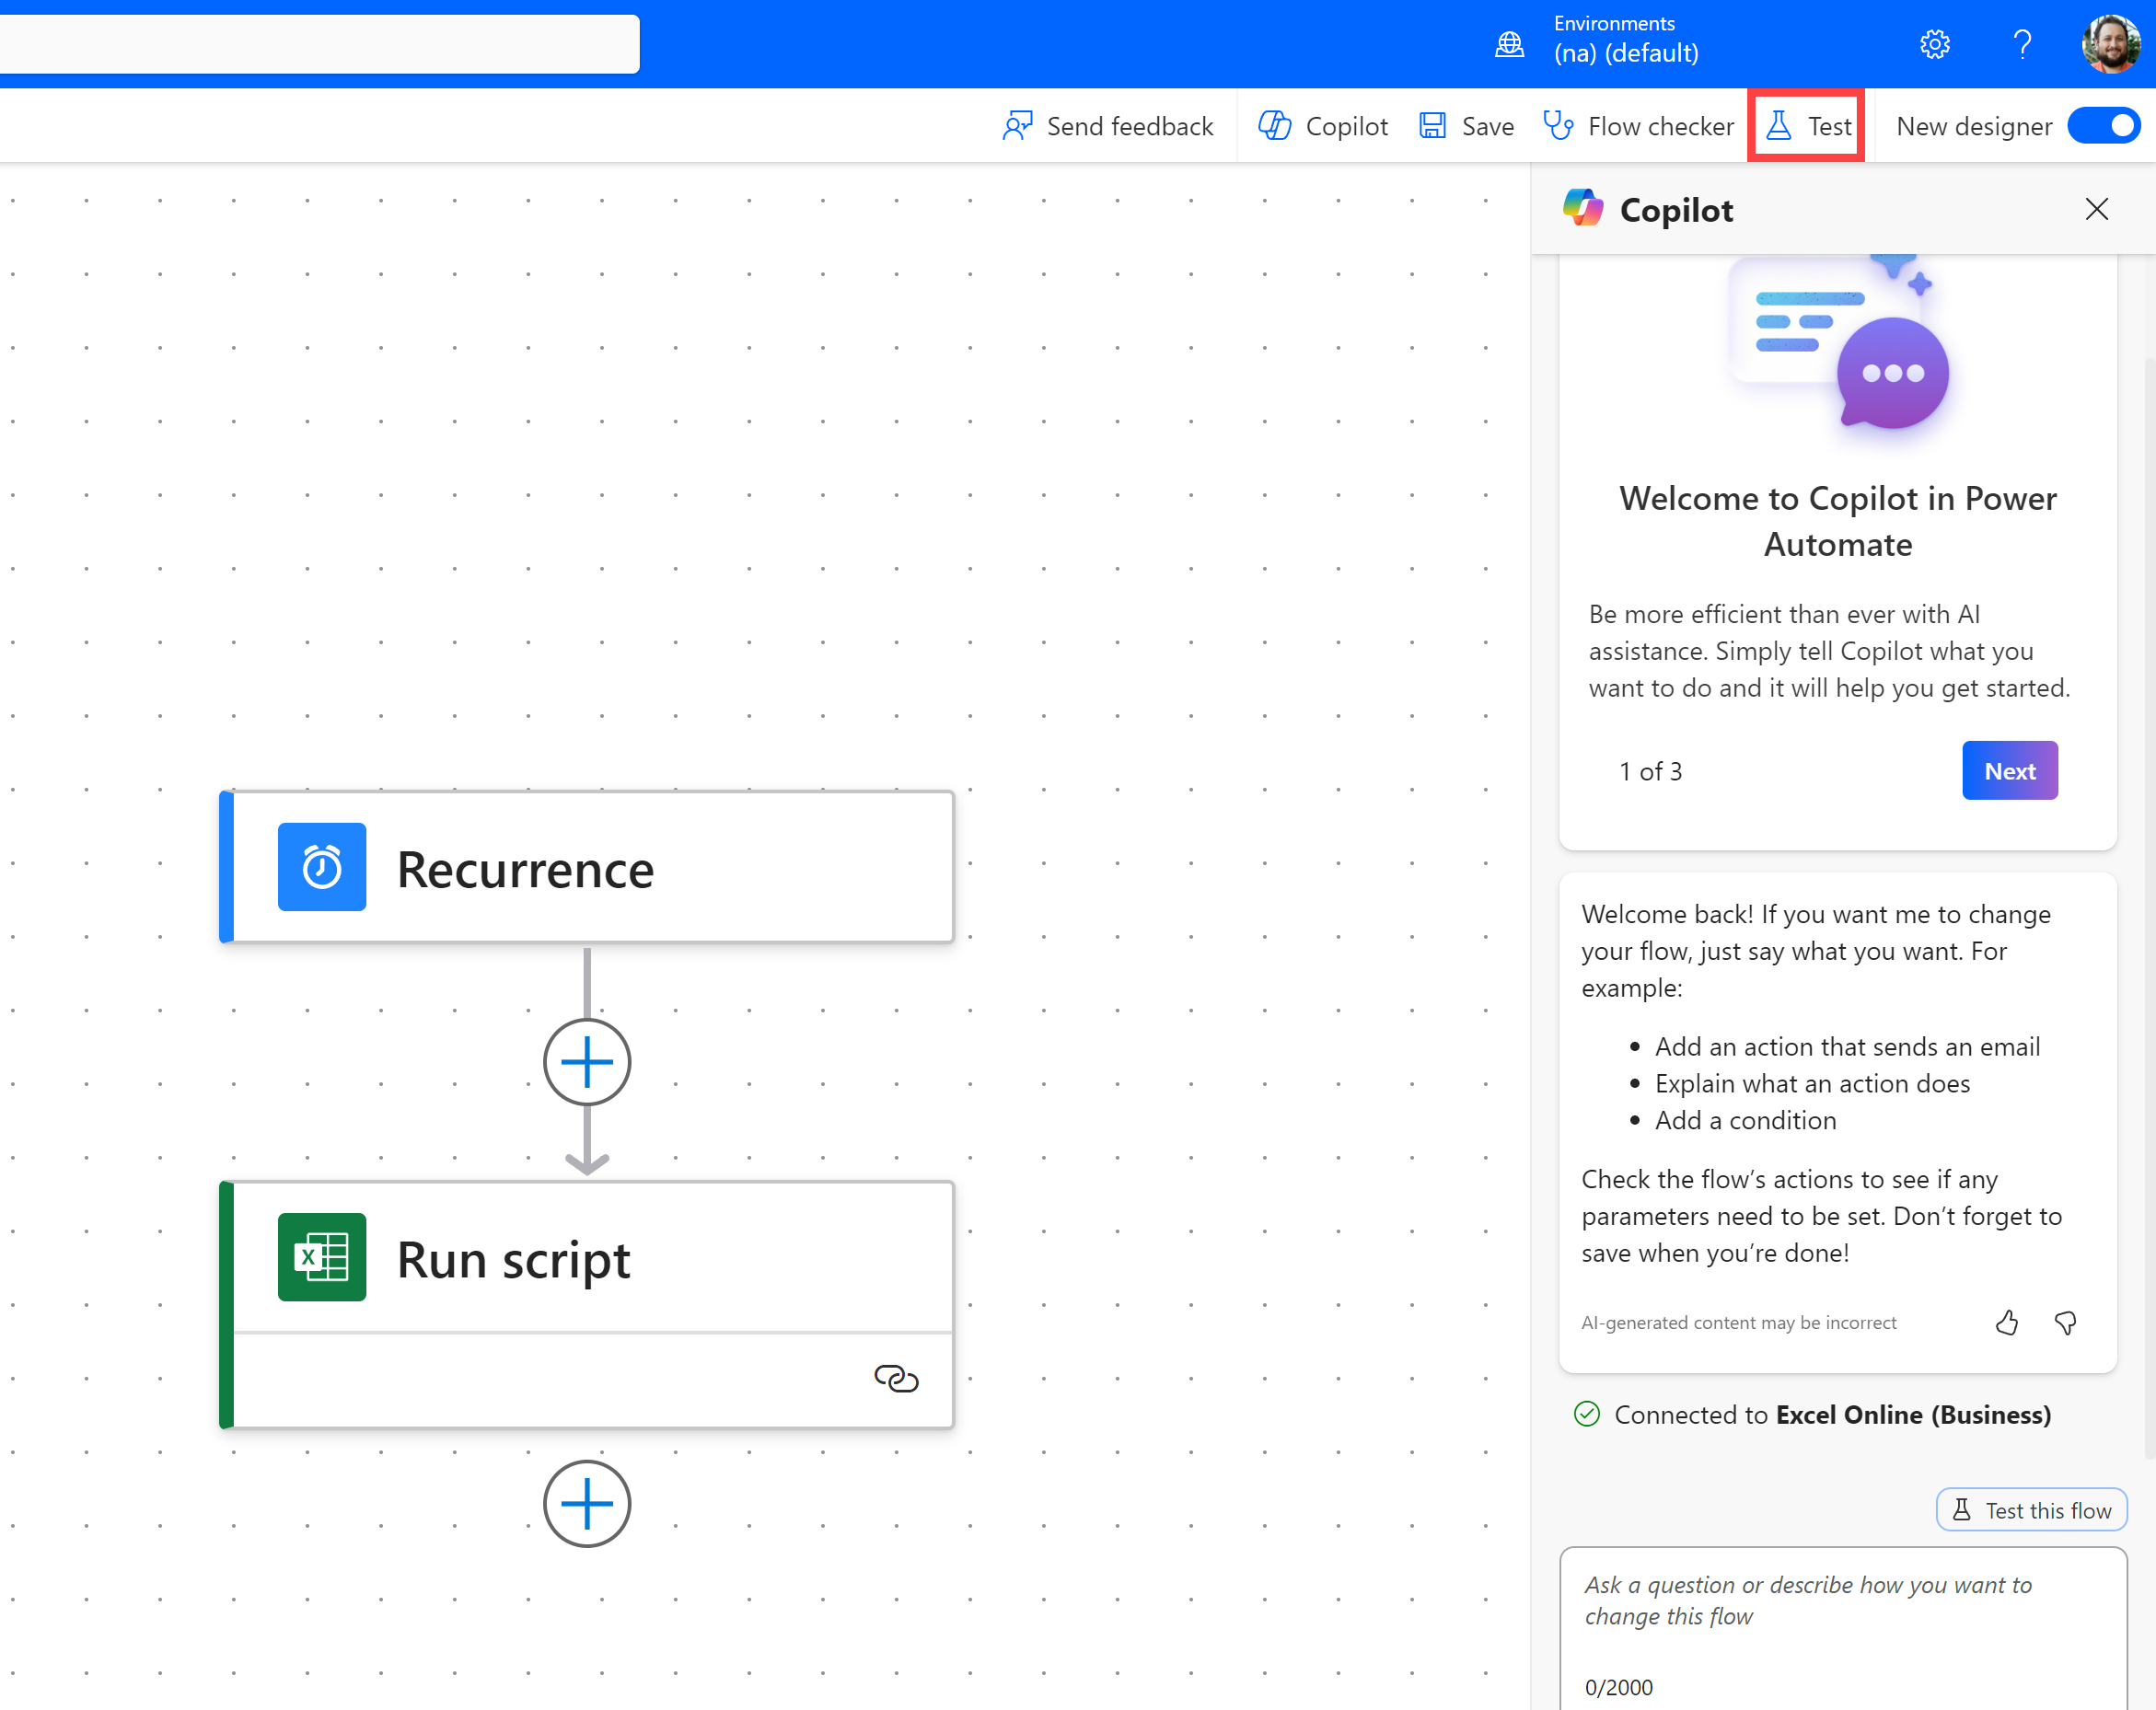
Task: Open Flow checker from the toolbar
Action: 1638,126
